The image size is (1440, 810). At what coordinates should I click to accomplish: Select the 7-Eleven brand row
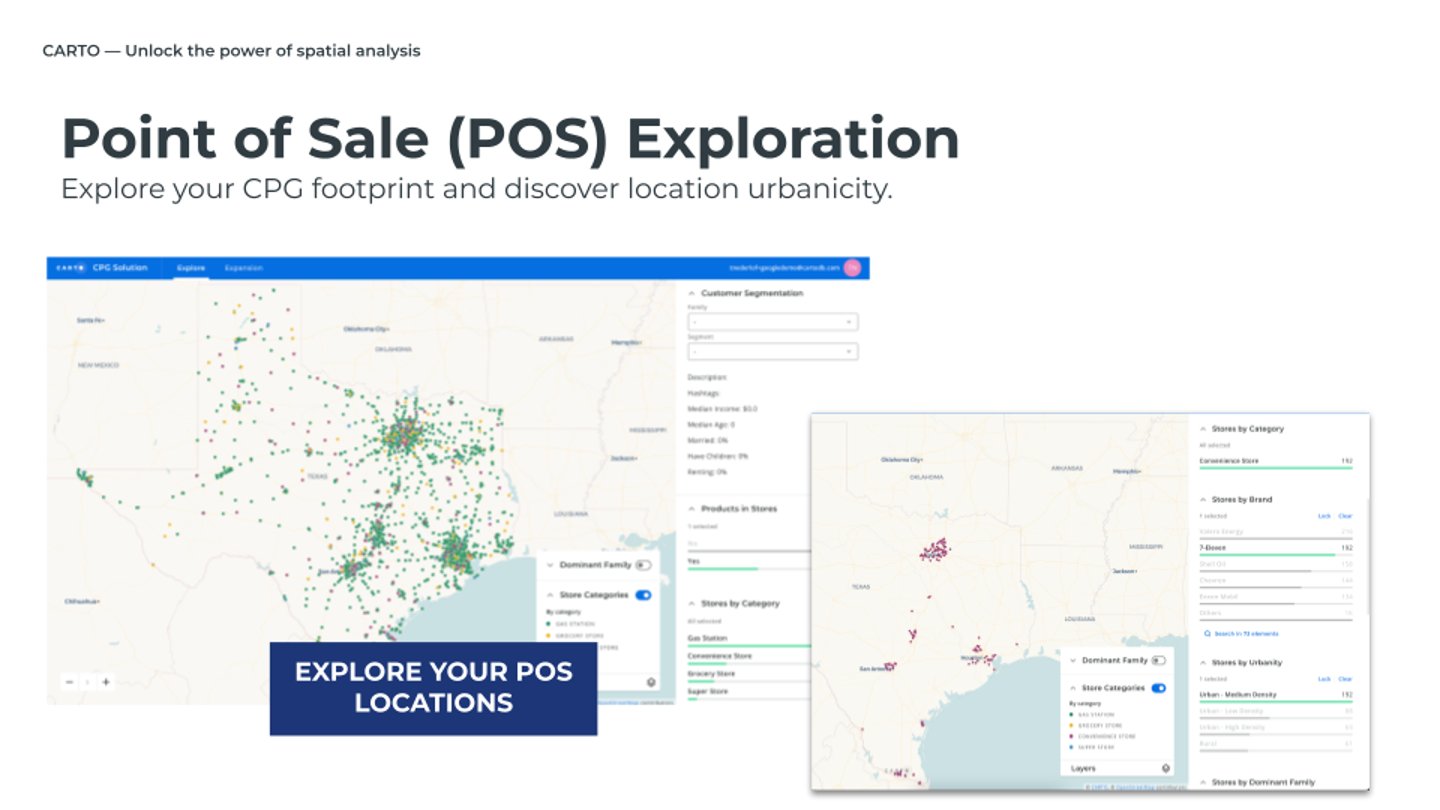(x=1275, y=550)
